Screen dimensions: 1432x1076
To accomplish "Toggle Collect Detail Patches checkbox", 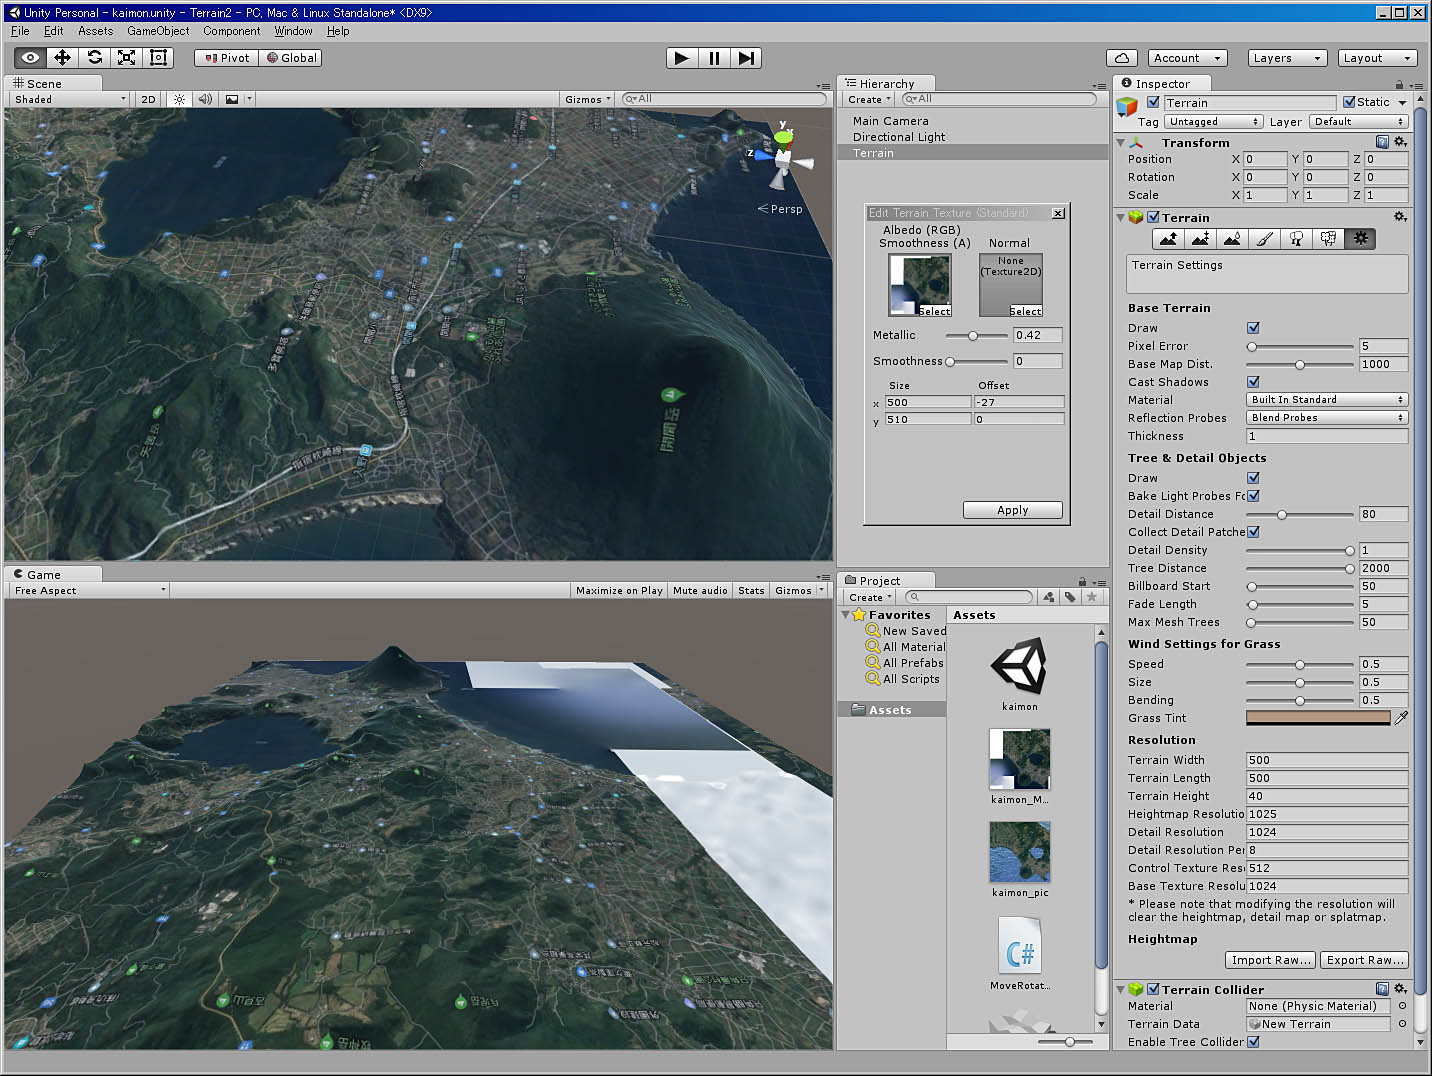I will [1253, 532].
